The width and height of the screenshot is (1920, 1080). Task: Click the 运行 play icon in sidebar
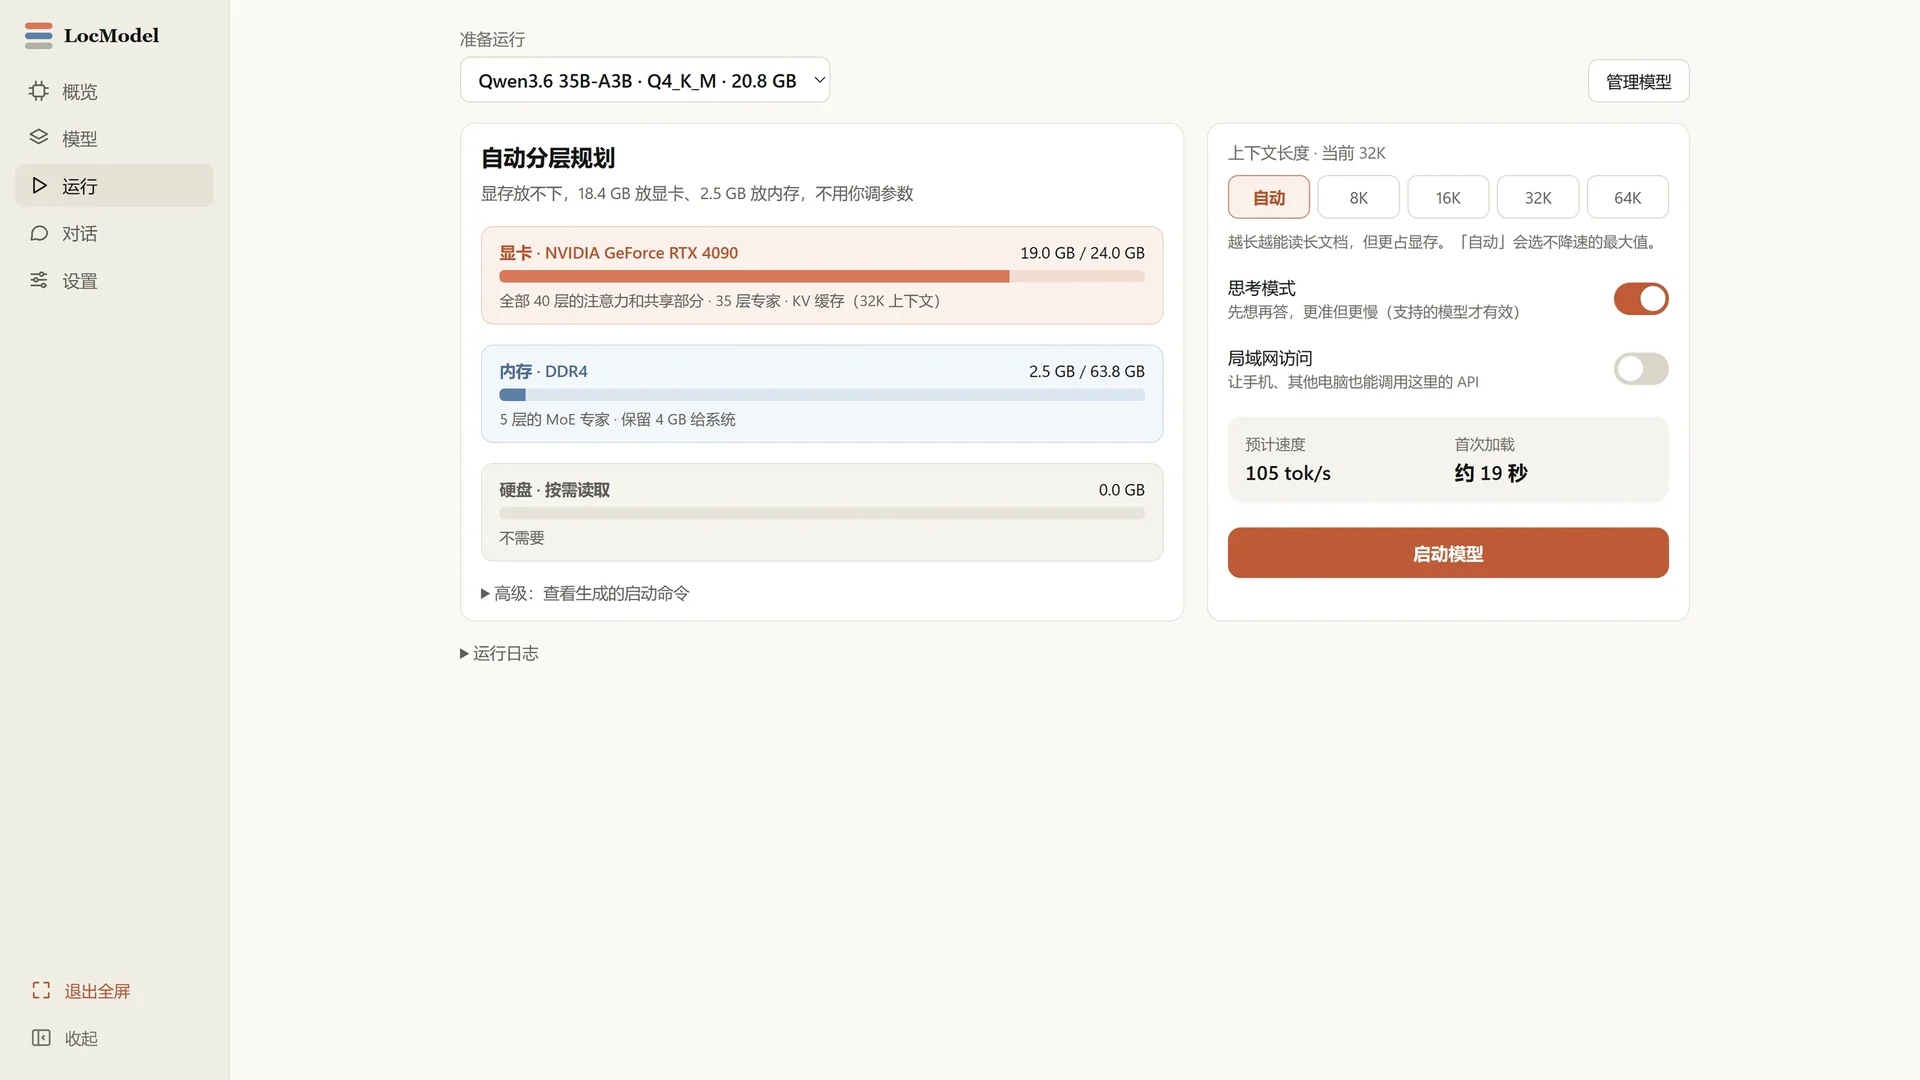(39, 186)
